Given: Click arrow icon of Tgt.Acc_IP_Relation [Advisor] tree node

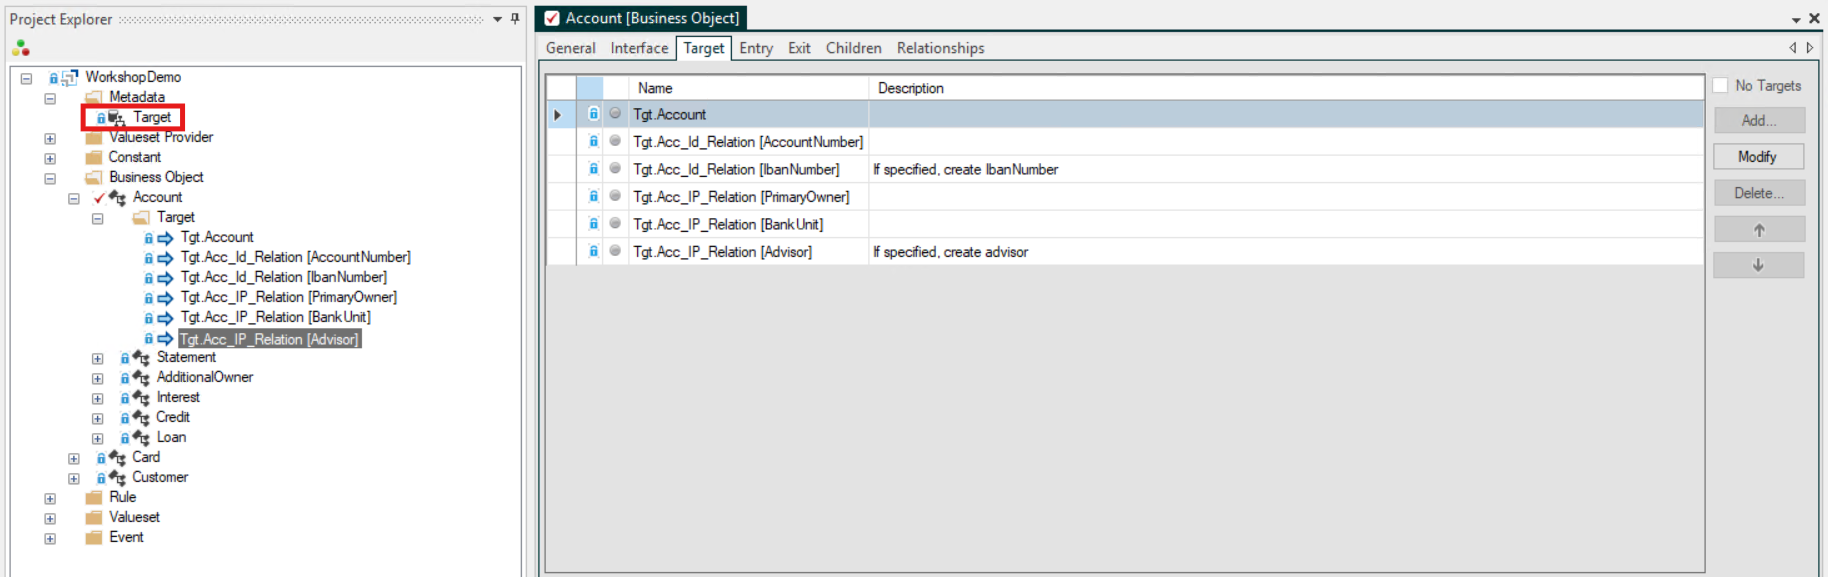Looking at the screenshot, I should click(x=165, y=339).
